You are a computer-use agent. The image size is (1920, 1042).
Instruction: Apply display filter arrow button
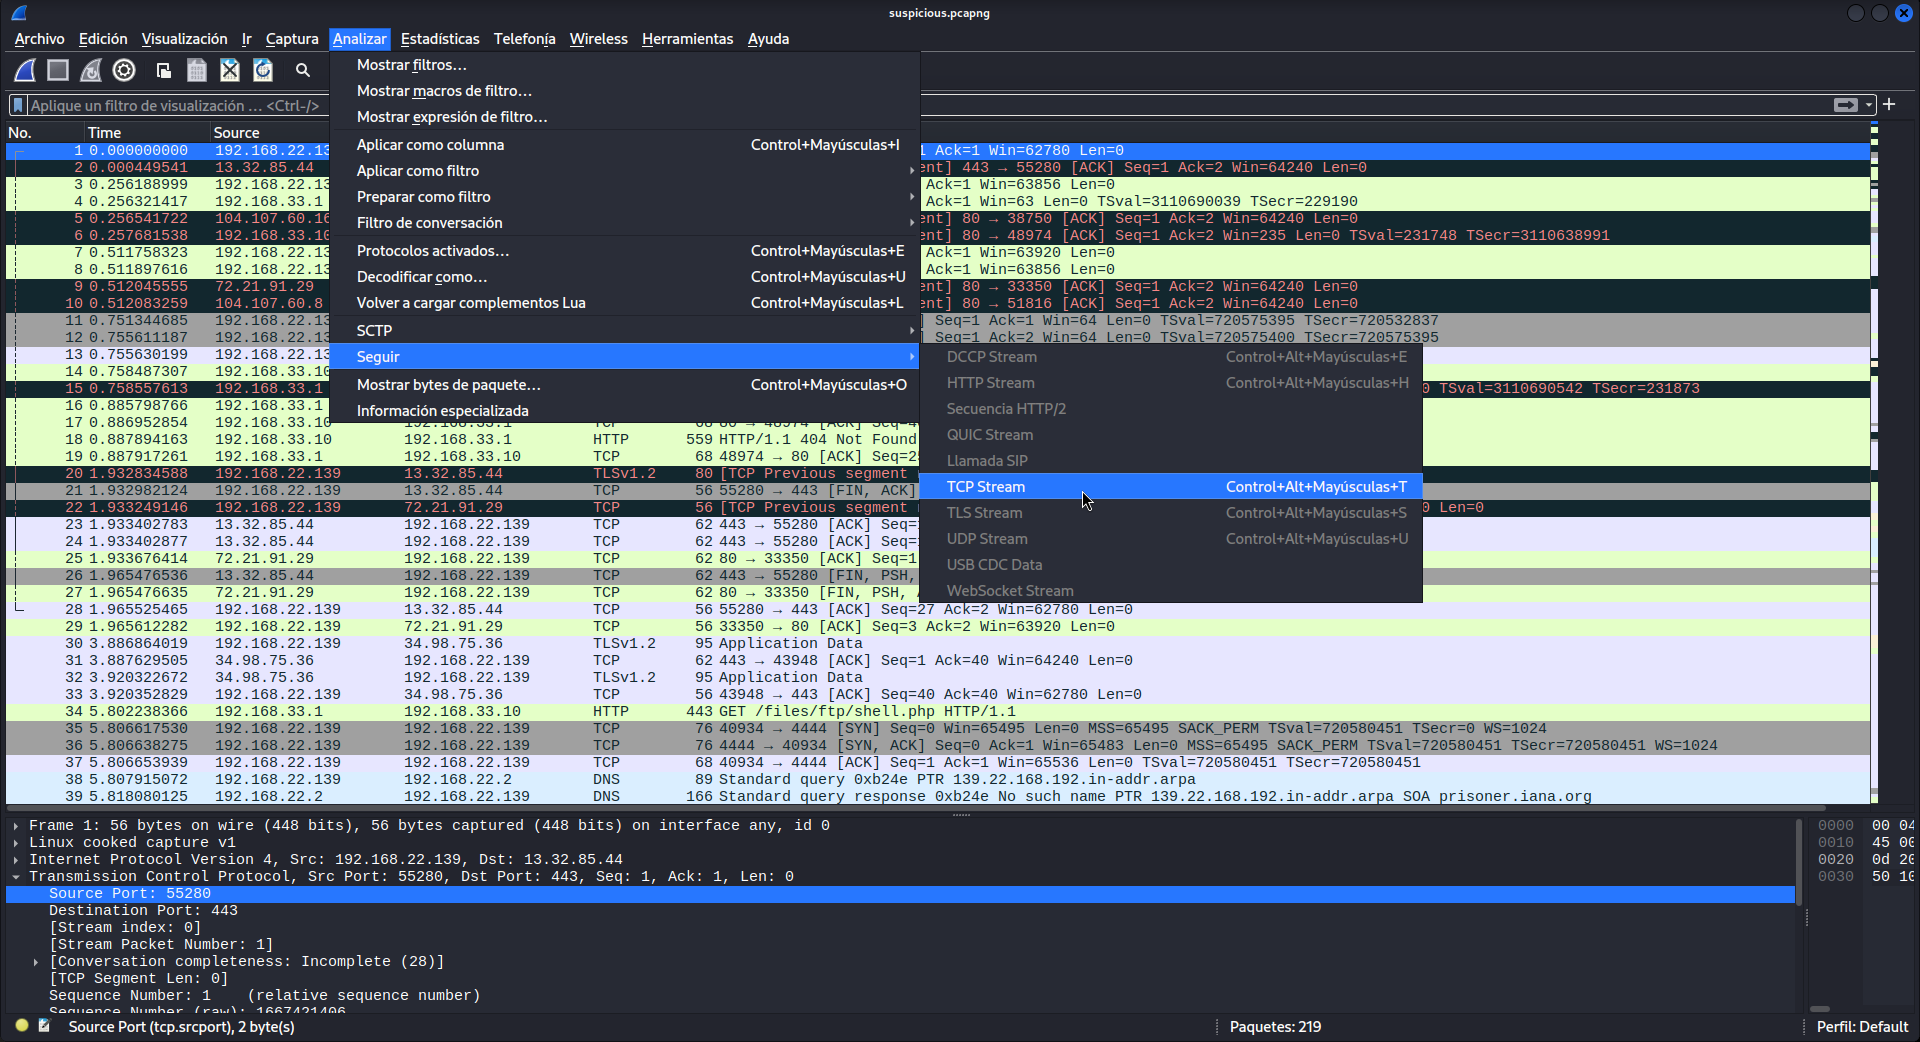click(1846, 105)
